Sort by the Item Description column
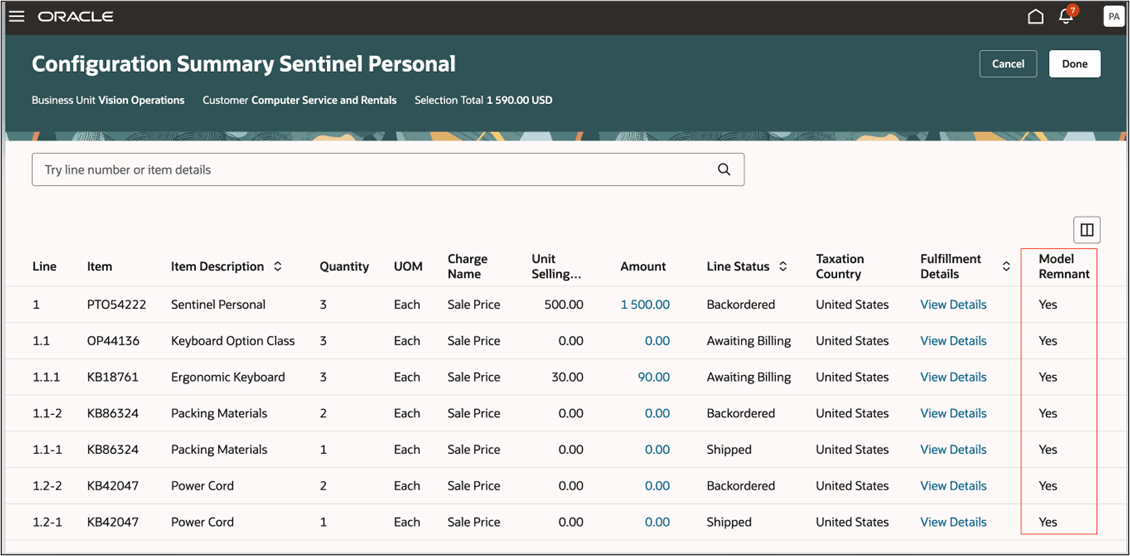This screenshot has height=556, width=1130. (x=277, y=266)
